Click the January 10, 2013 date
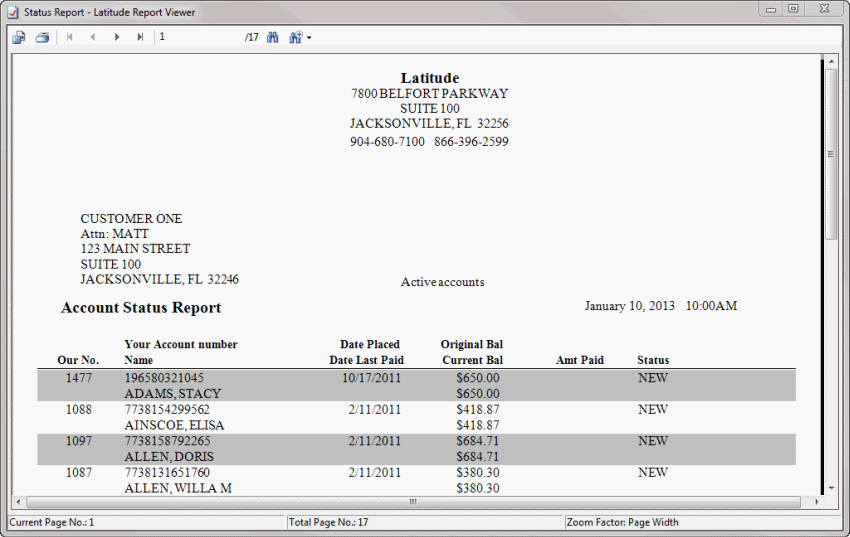Screen dimensions: 850x537 pyautogui.click(x=629, y=306)
